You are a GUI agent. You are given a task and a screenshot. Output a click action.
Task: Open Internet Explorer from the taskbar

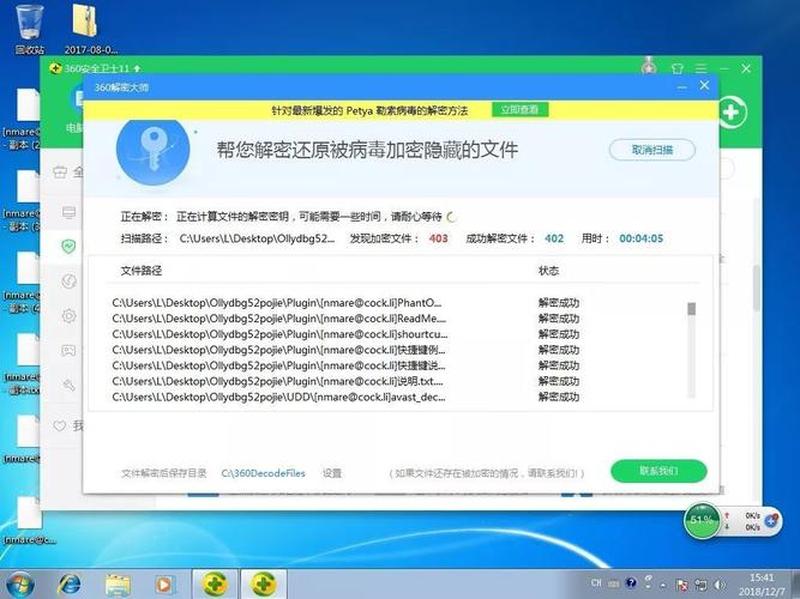[69, 585]
